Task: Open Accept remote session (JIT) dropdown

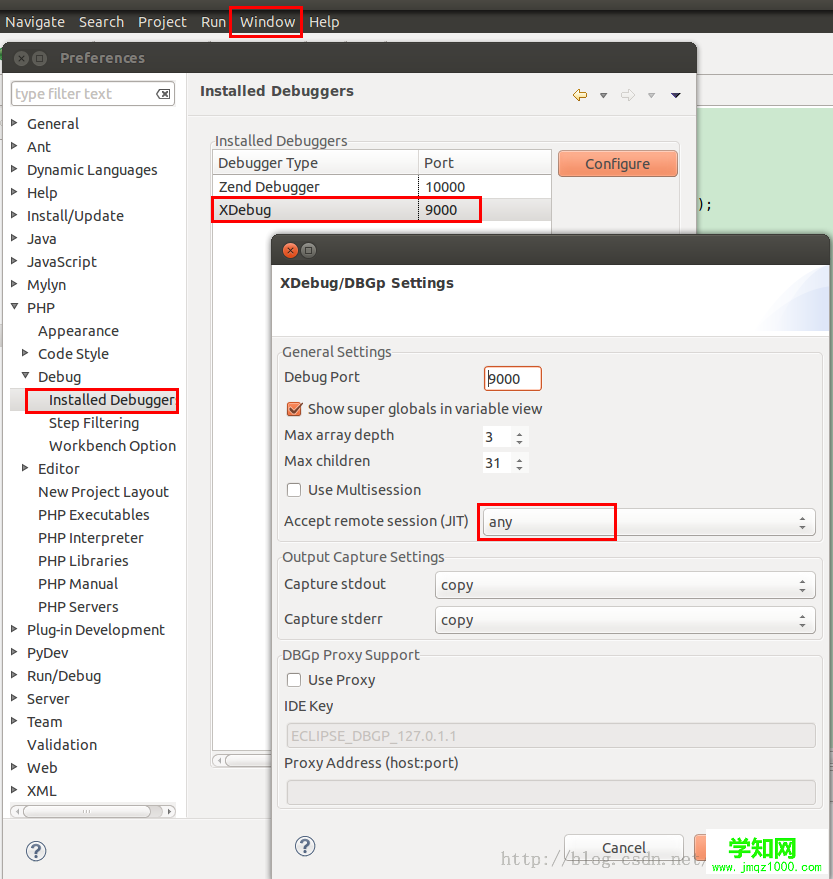Action: tap(649, 522)
